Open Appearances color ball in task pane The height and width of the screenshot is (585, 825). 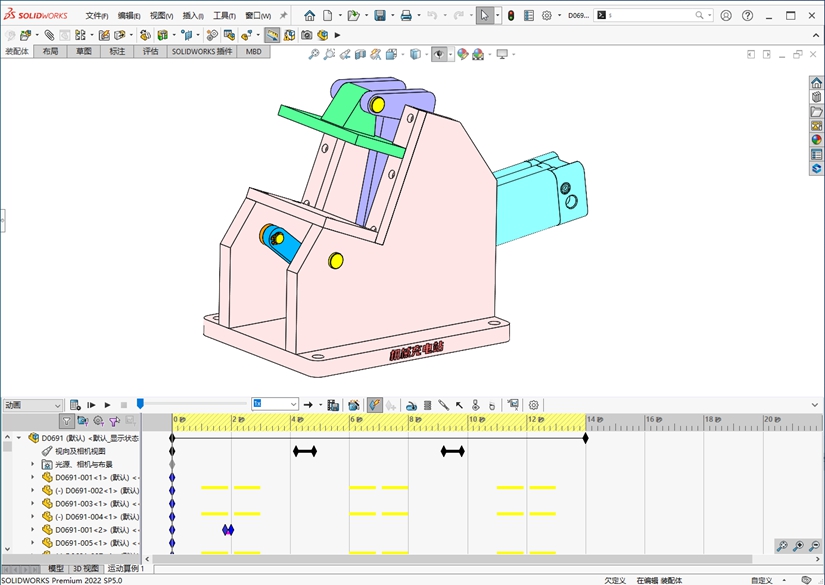pyautogui.click(x=816, y=140)
